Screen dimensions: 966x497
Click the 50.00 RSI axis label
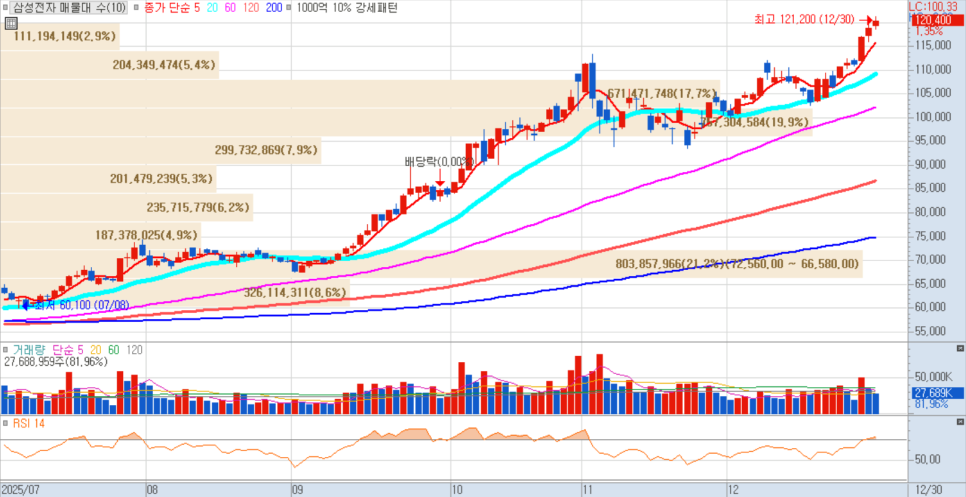tap(927, 459)
